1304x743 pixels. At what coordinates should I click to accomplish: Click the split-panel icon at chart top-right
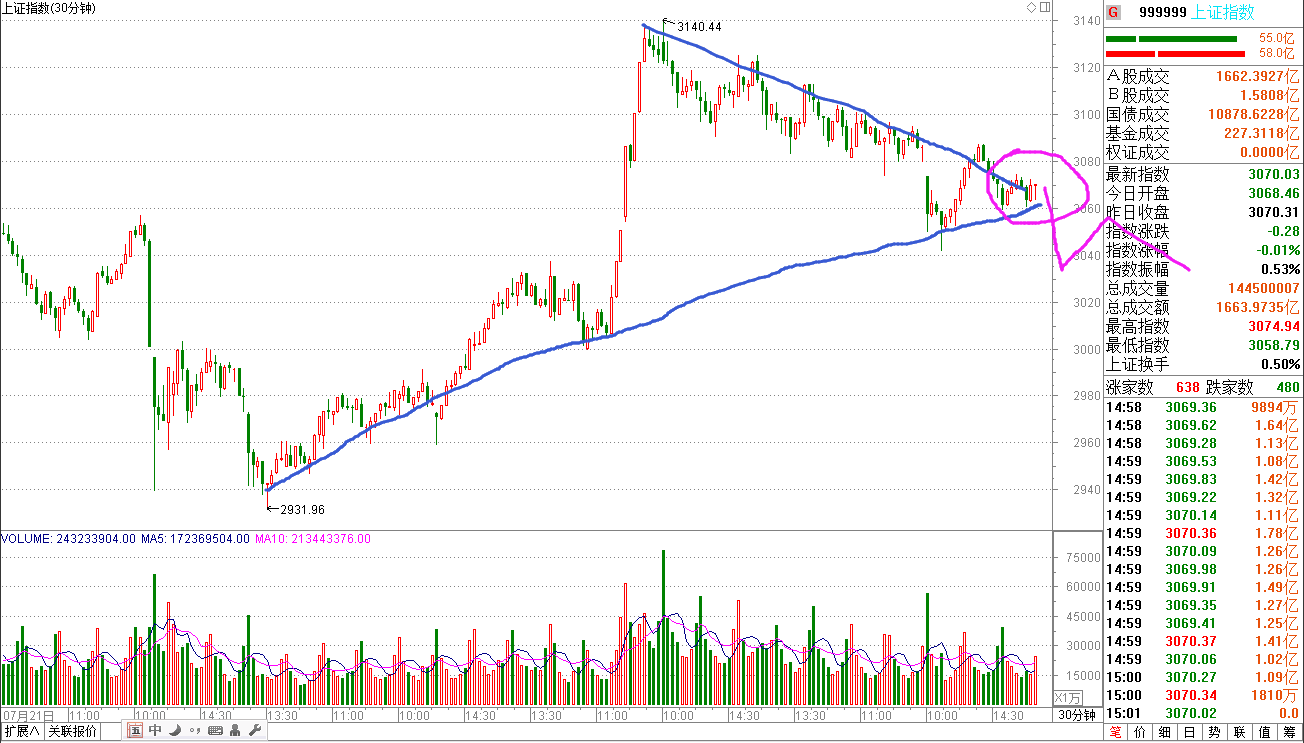click(1045, 8)
